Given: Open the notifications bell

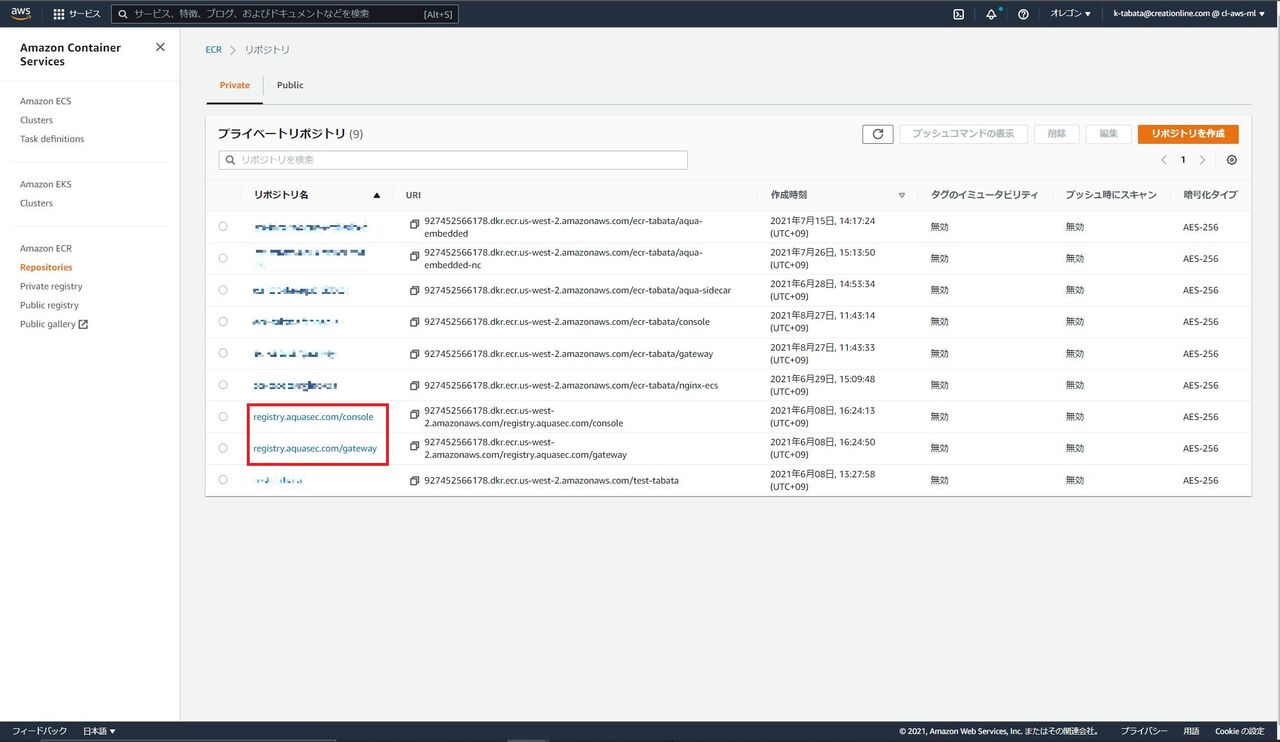Looking at the screenshot, I should tap(991, 14).
